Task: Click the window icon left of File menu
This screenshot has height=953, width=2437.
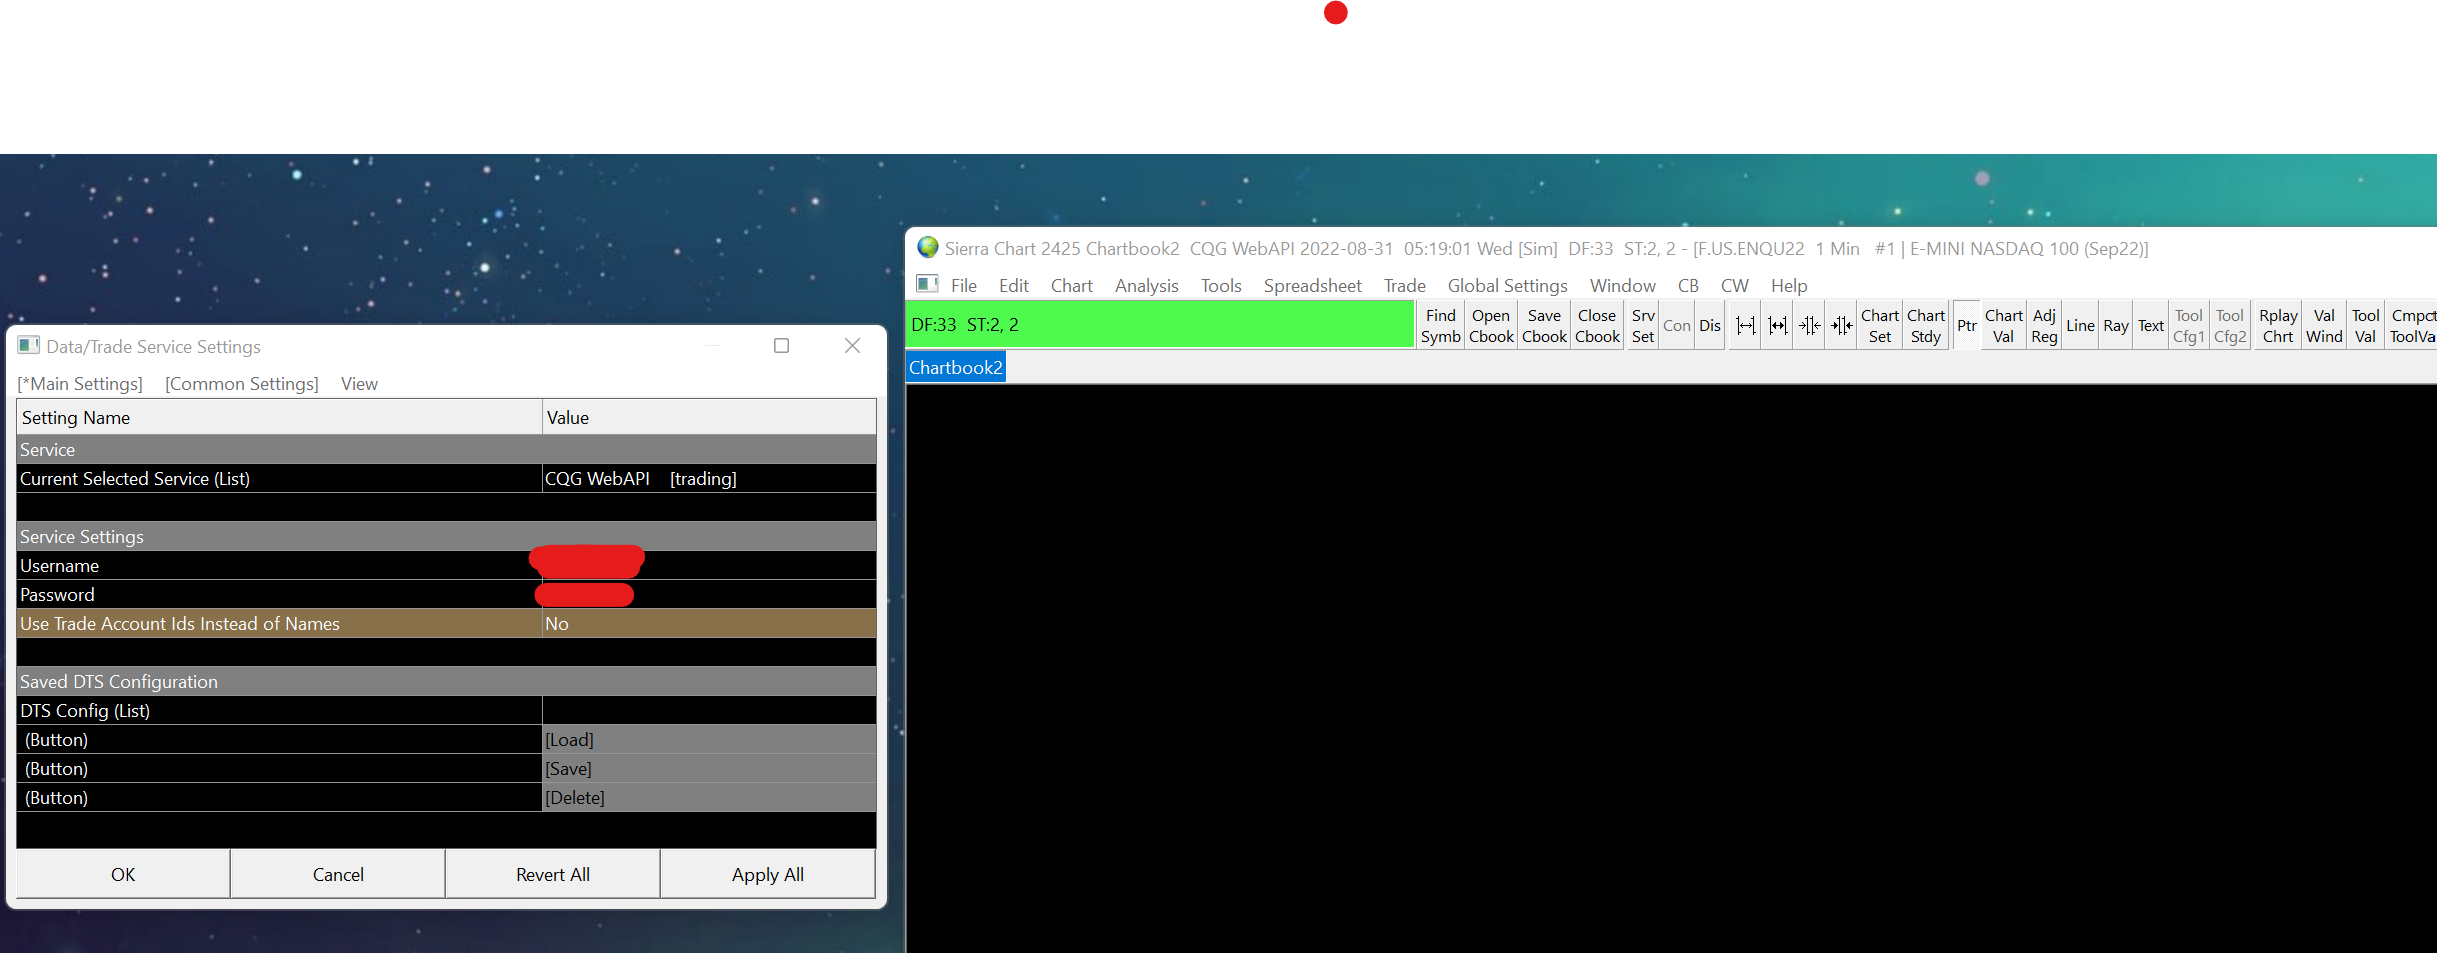Action: [928, 285]
